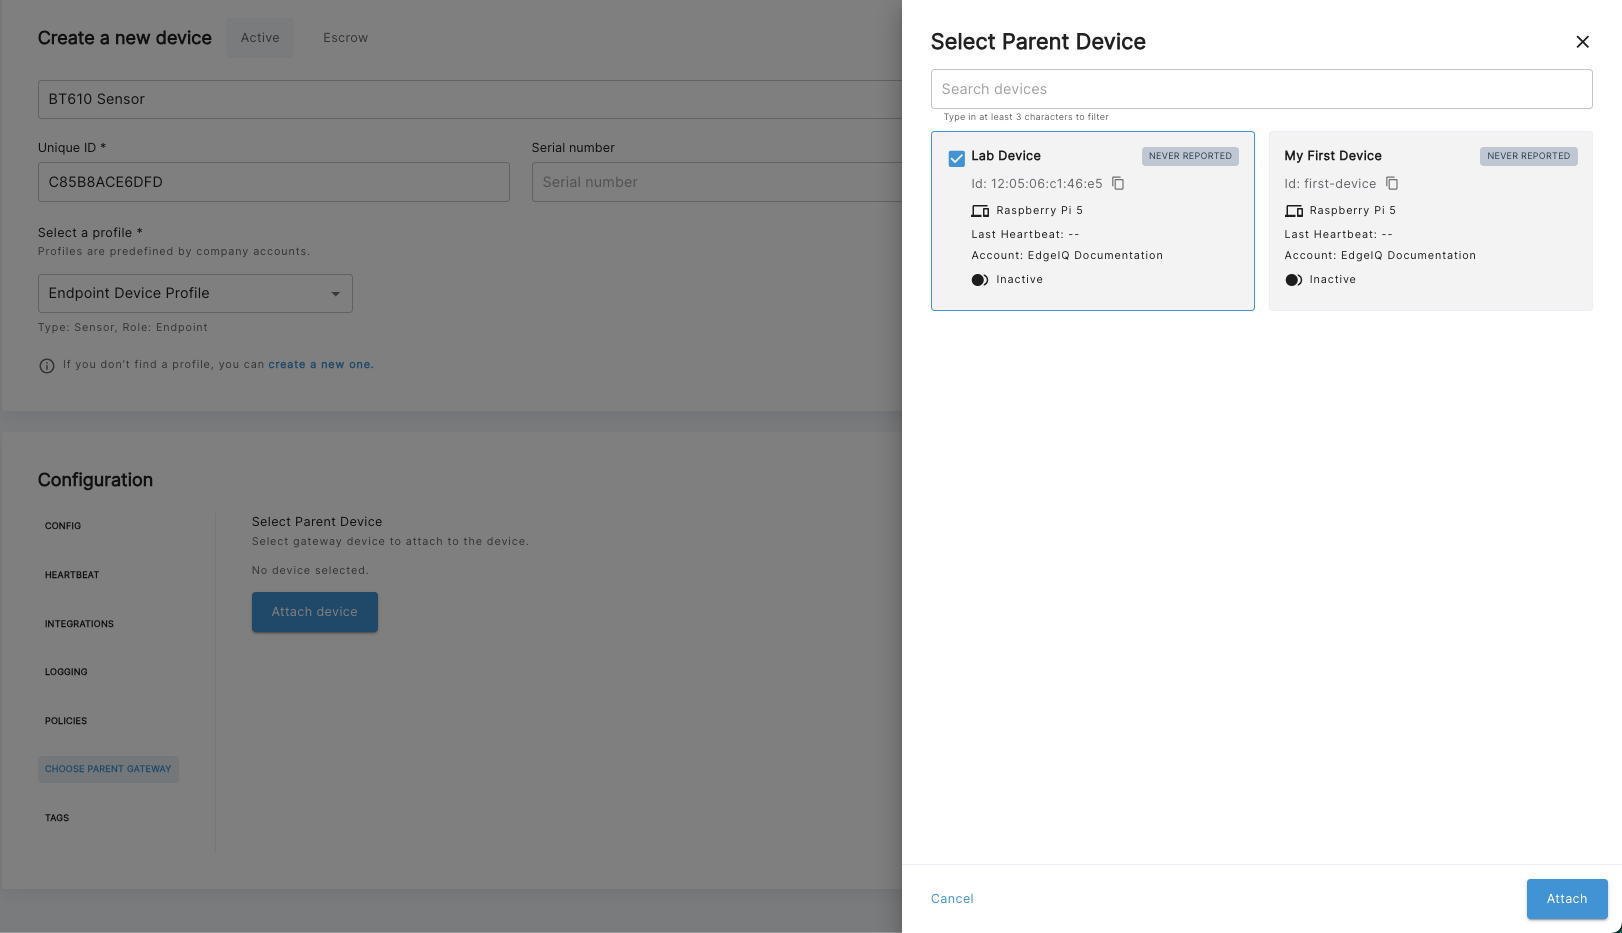Click Type: Sensor, Role: Endpoint text
The height and width of the screenshot is (933, 1622).
coord(123,328)
